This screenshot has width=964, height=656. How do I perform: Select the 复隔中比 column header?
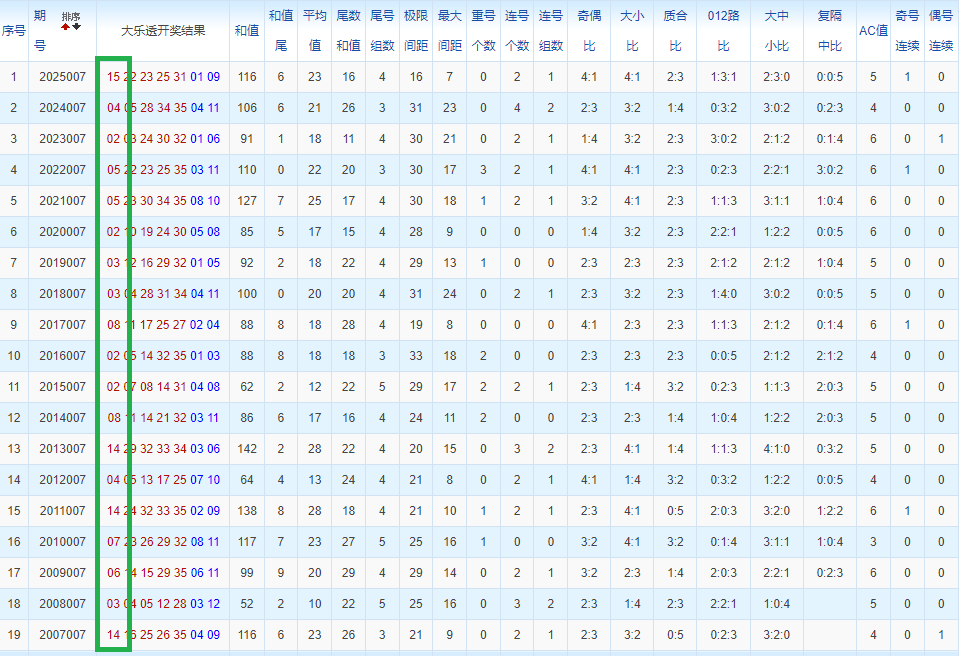830,30
